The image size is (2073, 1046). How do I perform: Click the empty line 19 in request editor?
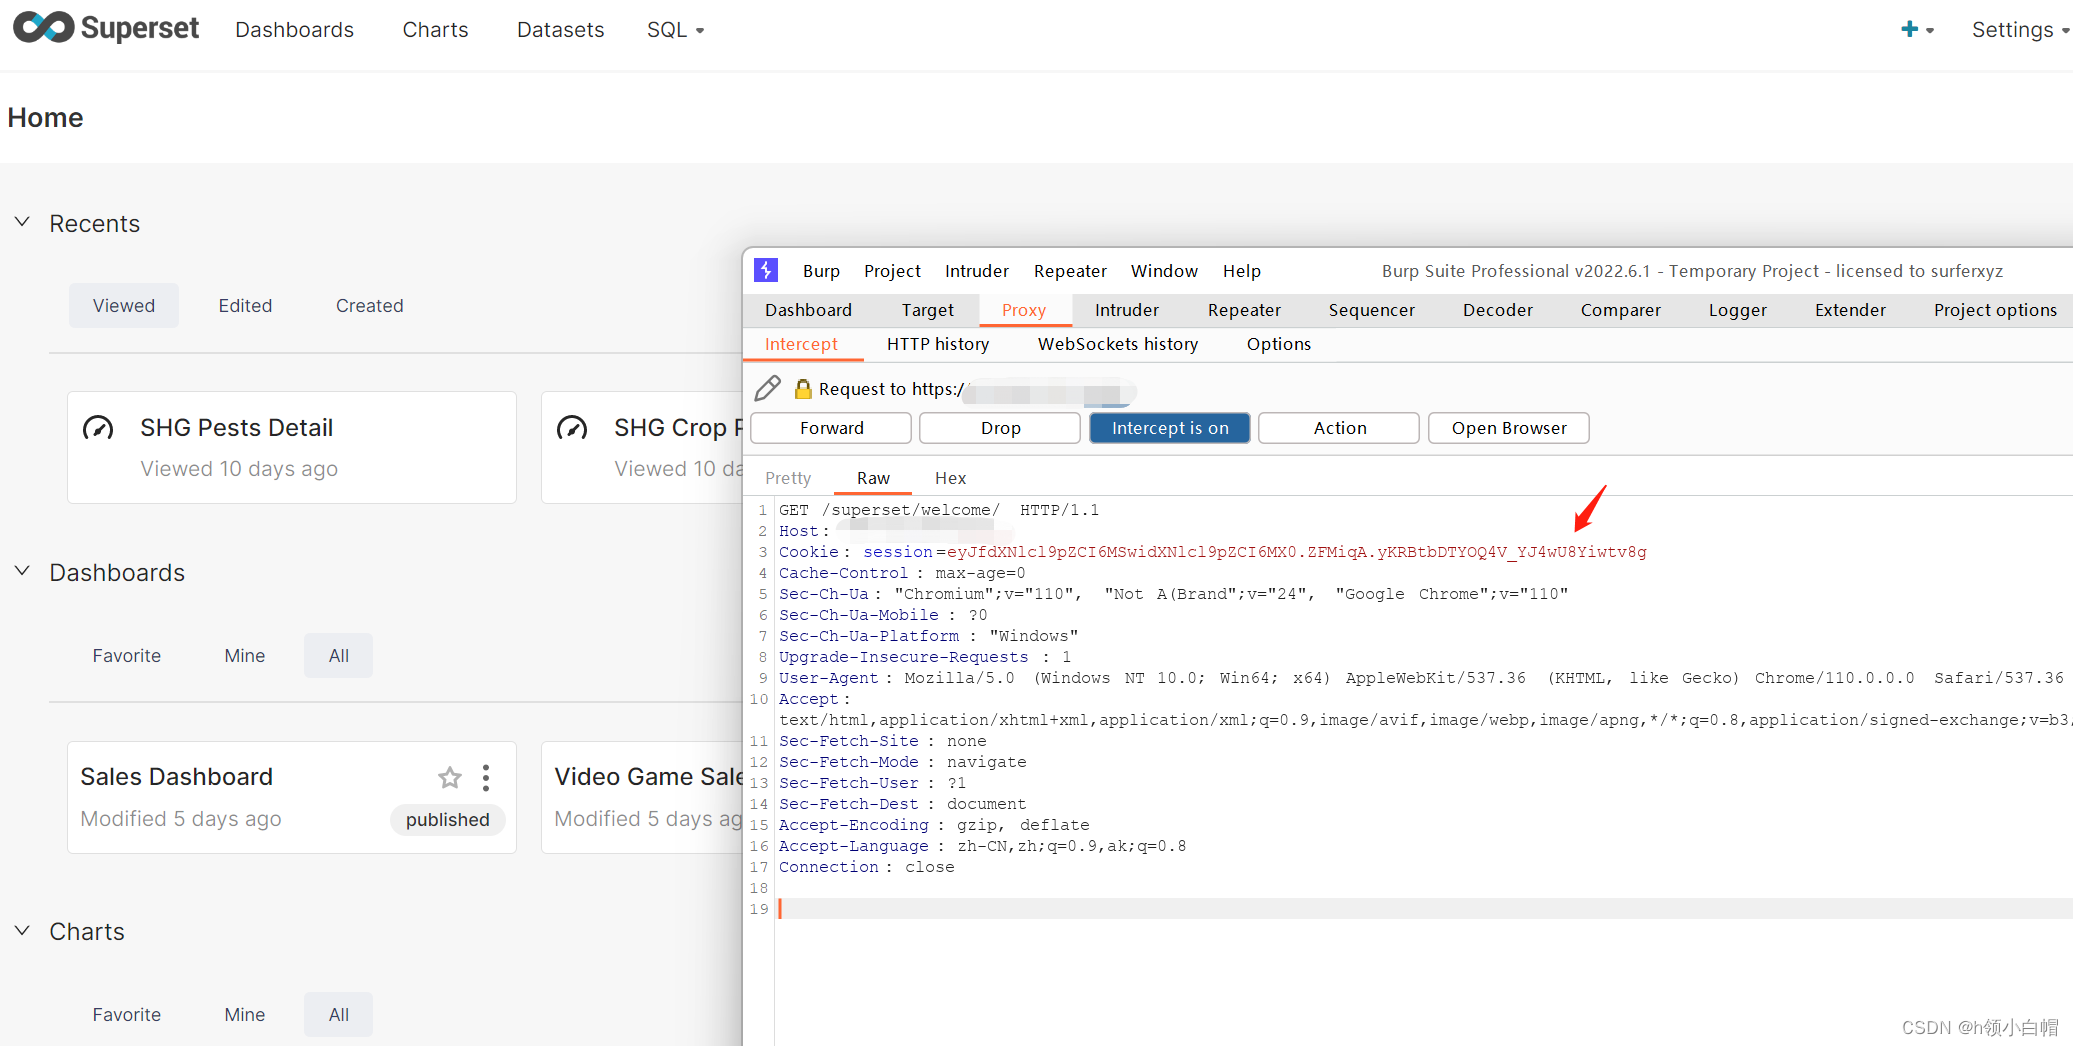click(x=1425, y=909)
